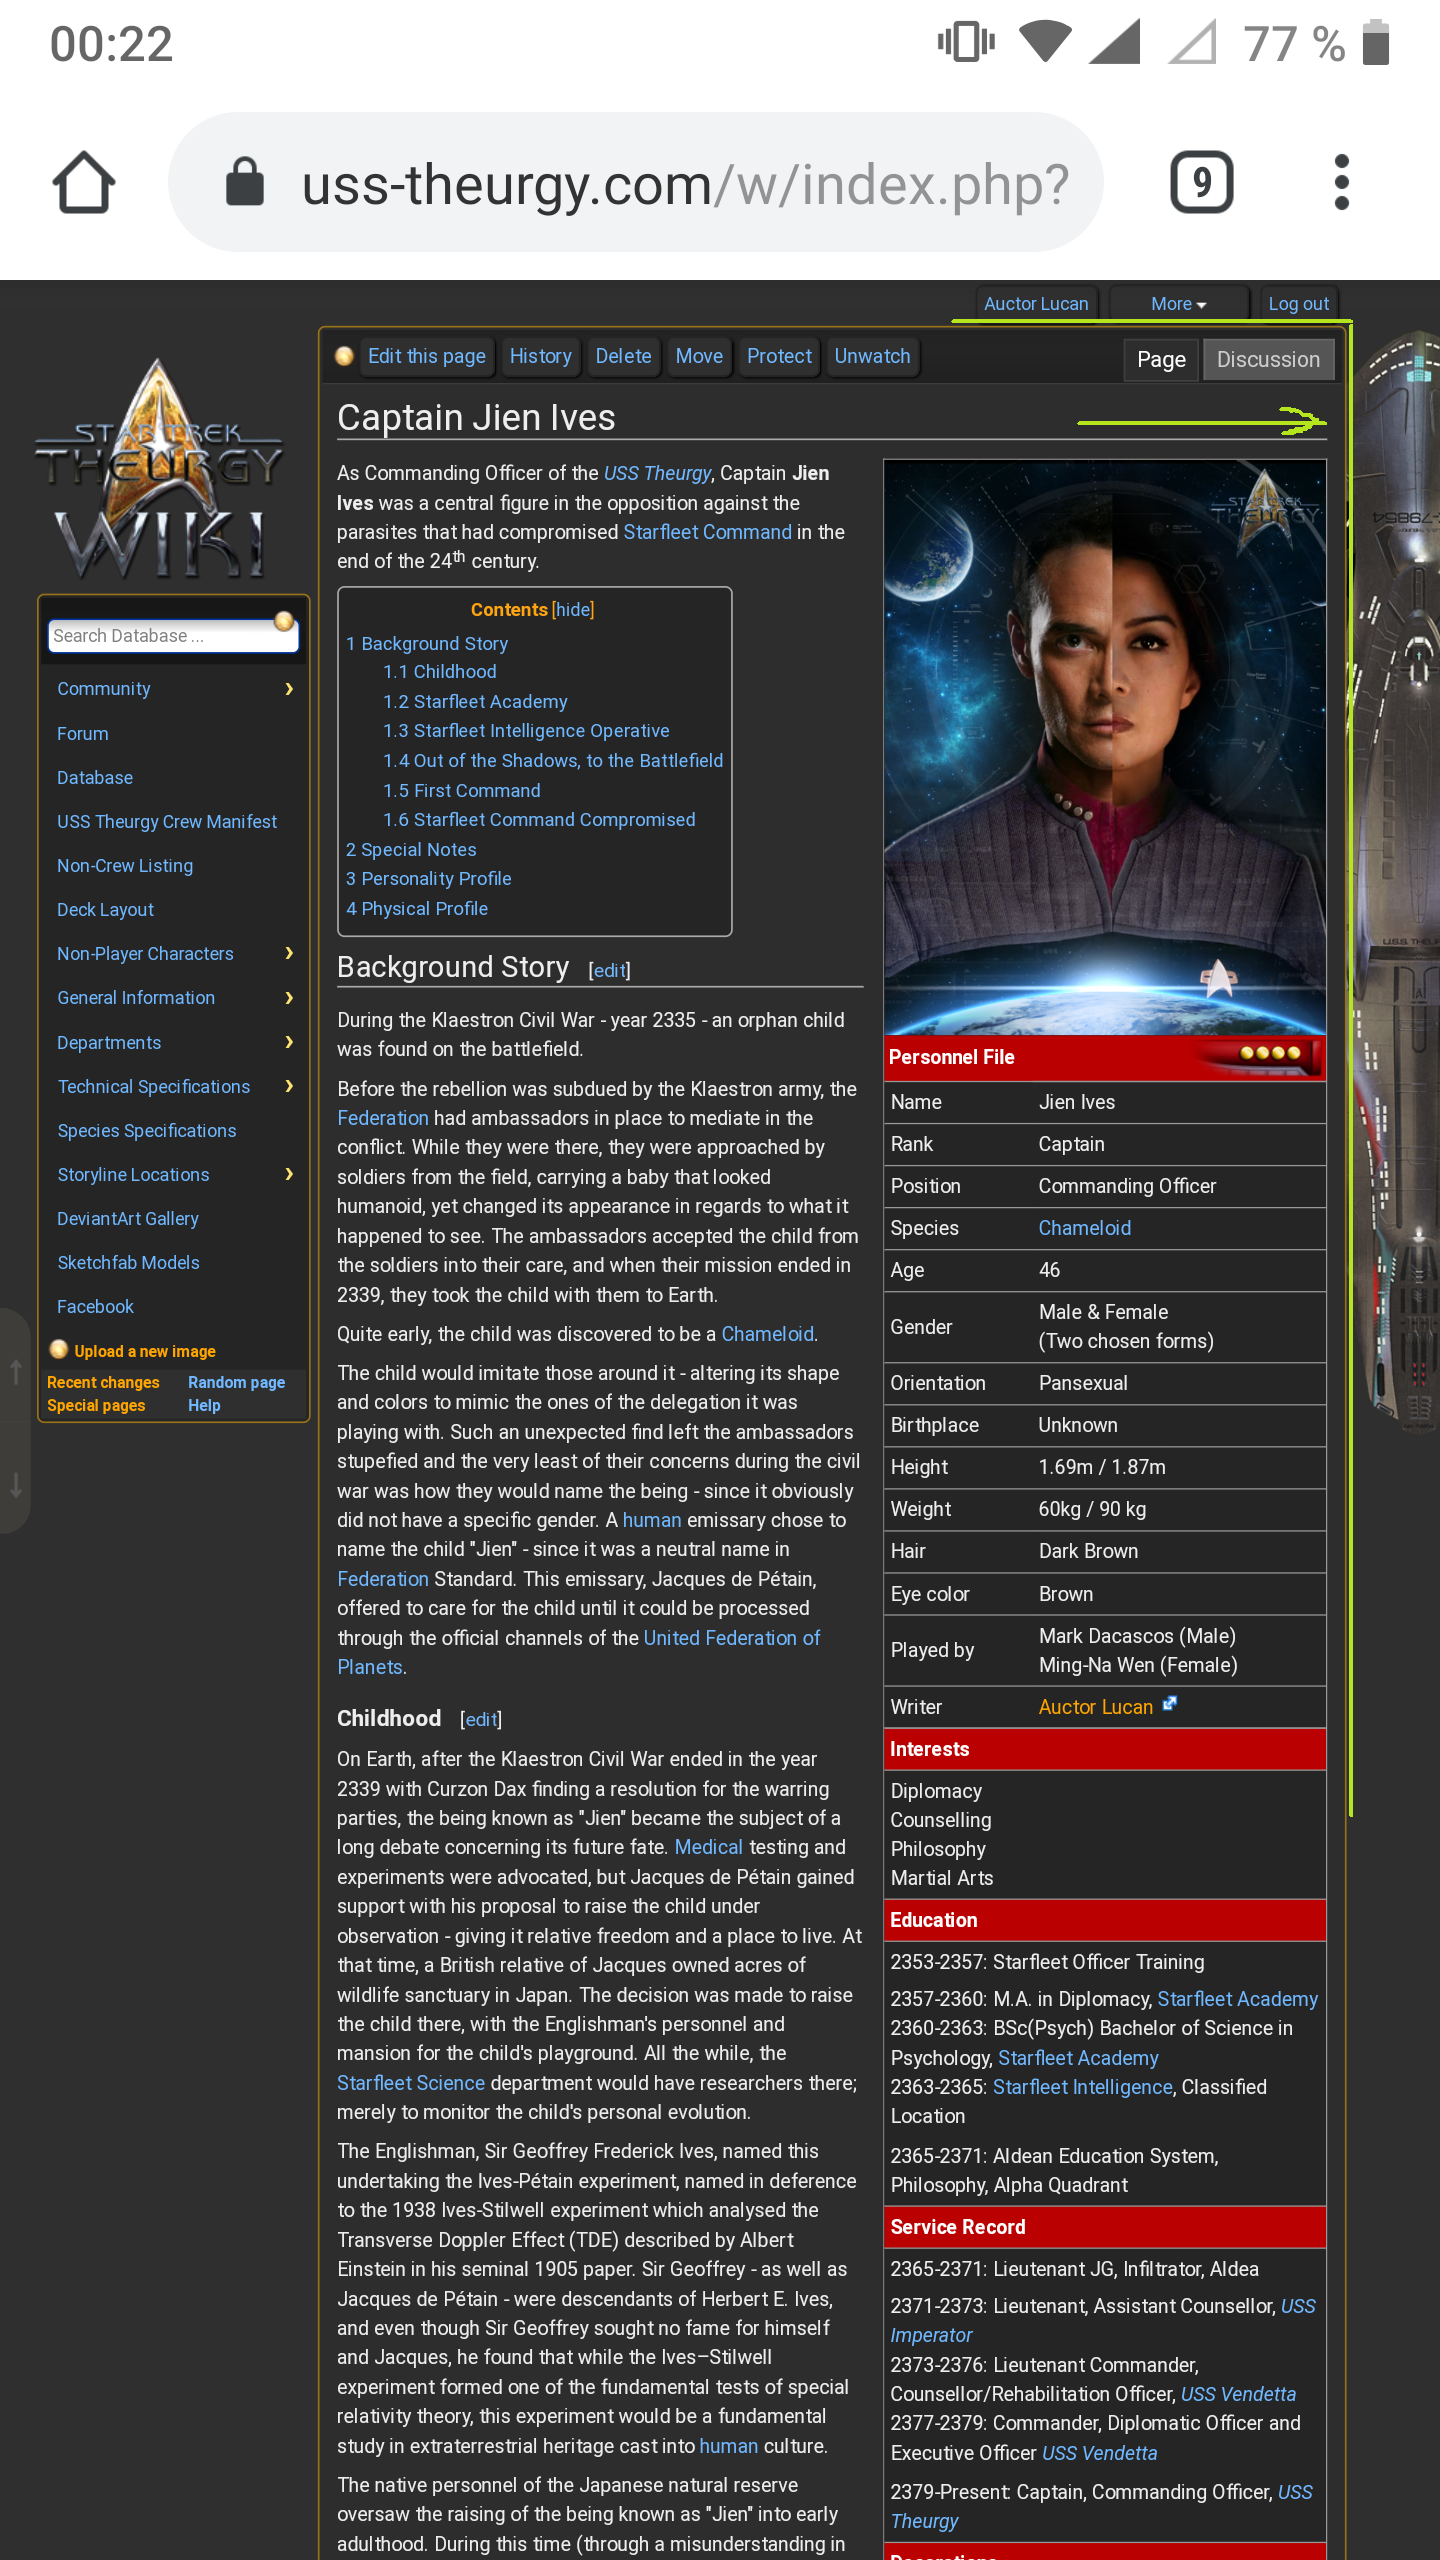Open the Chameloid species link in Personnel File
This screenshot has height=2560, width=1440.
click(1084, 1228)
